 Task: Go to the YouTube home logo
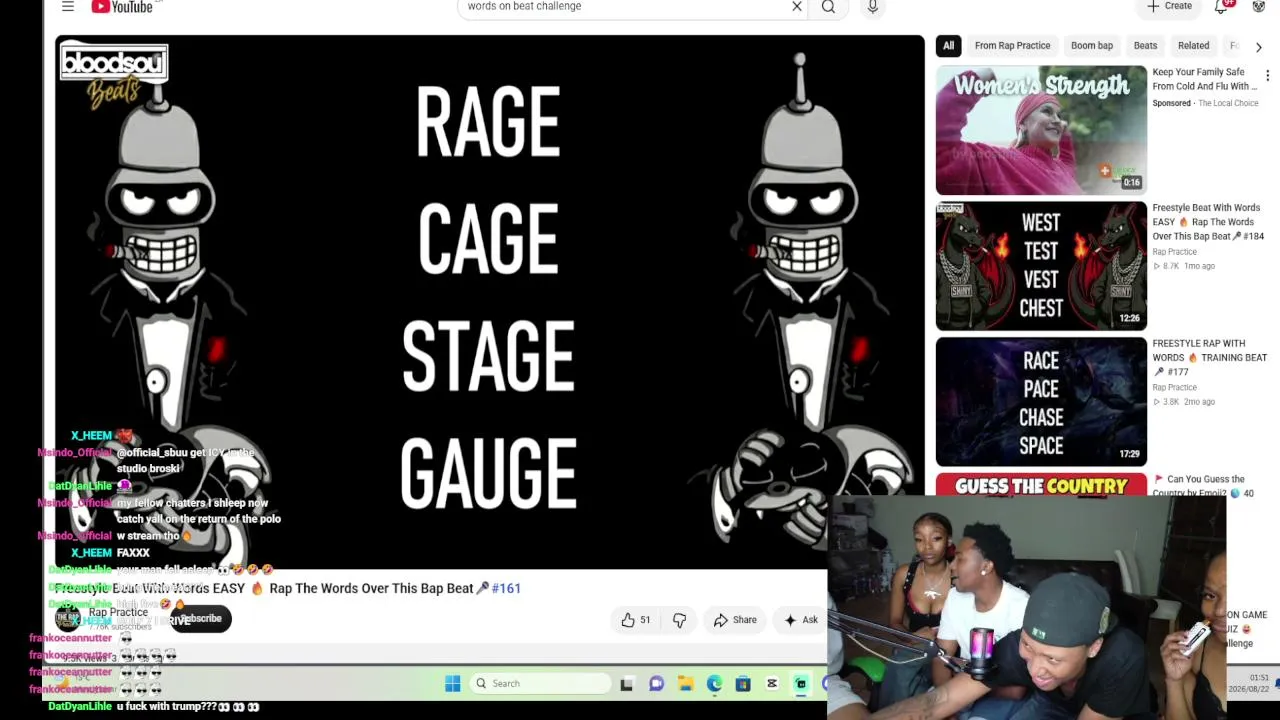pyautogui.click(x=122, y=7)
